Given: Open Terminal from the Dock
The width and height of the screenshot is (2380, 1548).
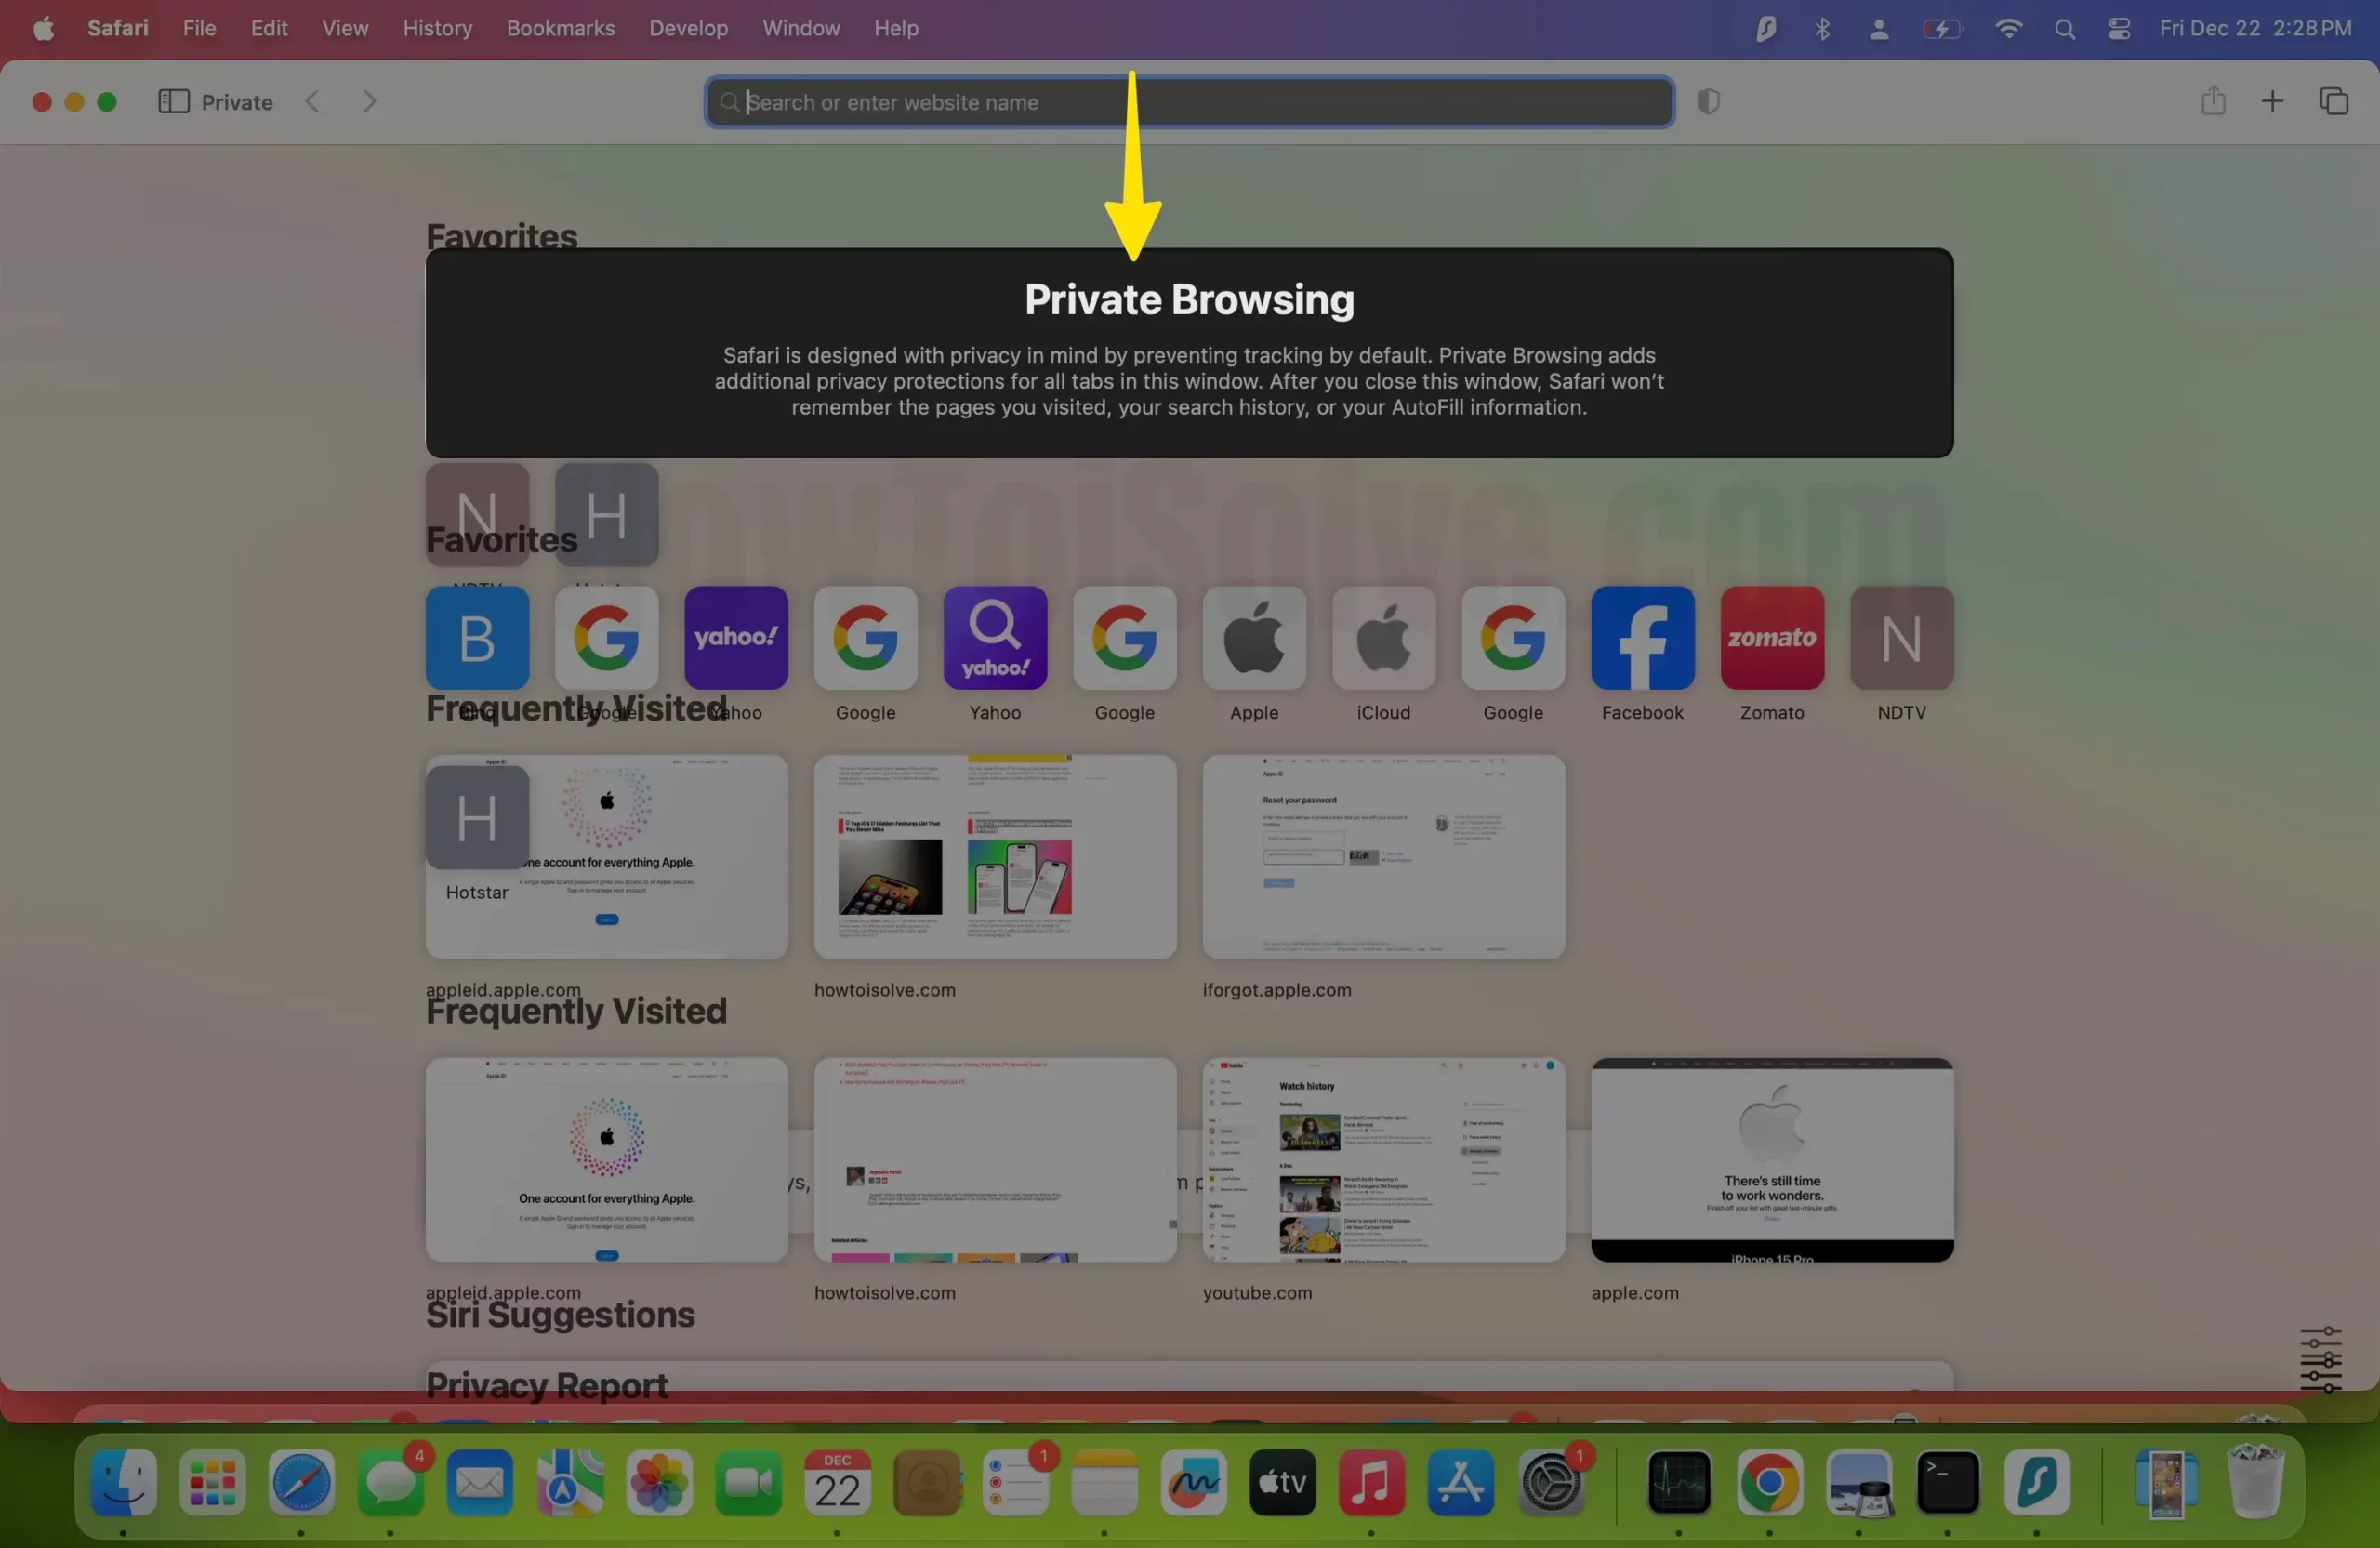Looking at the screenshot, I should pos(1947,1482).
